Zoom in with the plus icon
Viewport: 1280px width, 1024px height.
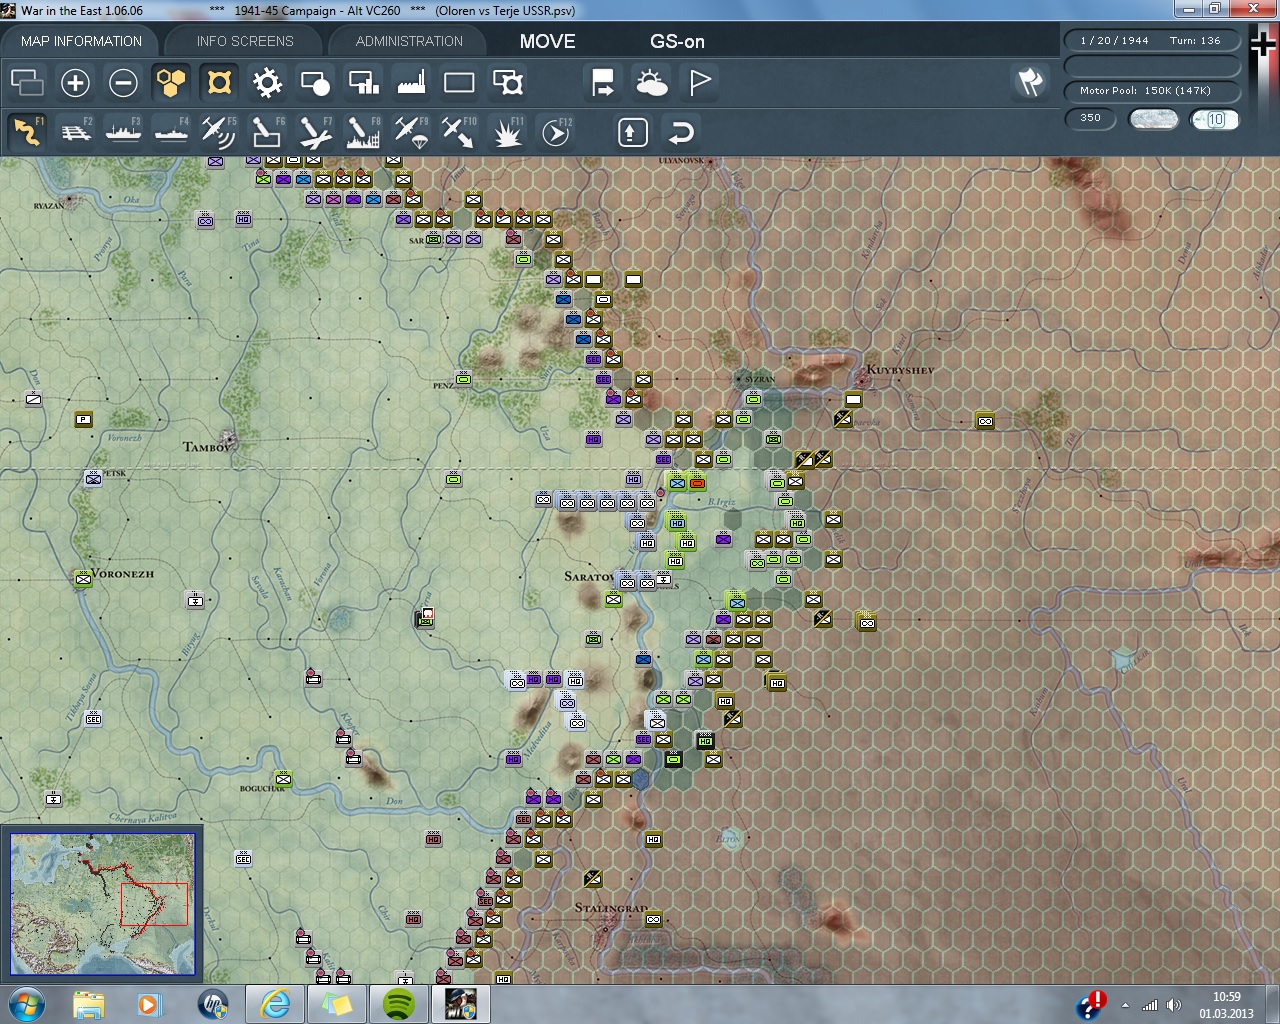point(75,82)
